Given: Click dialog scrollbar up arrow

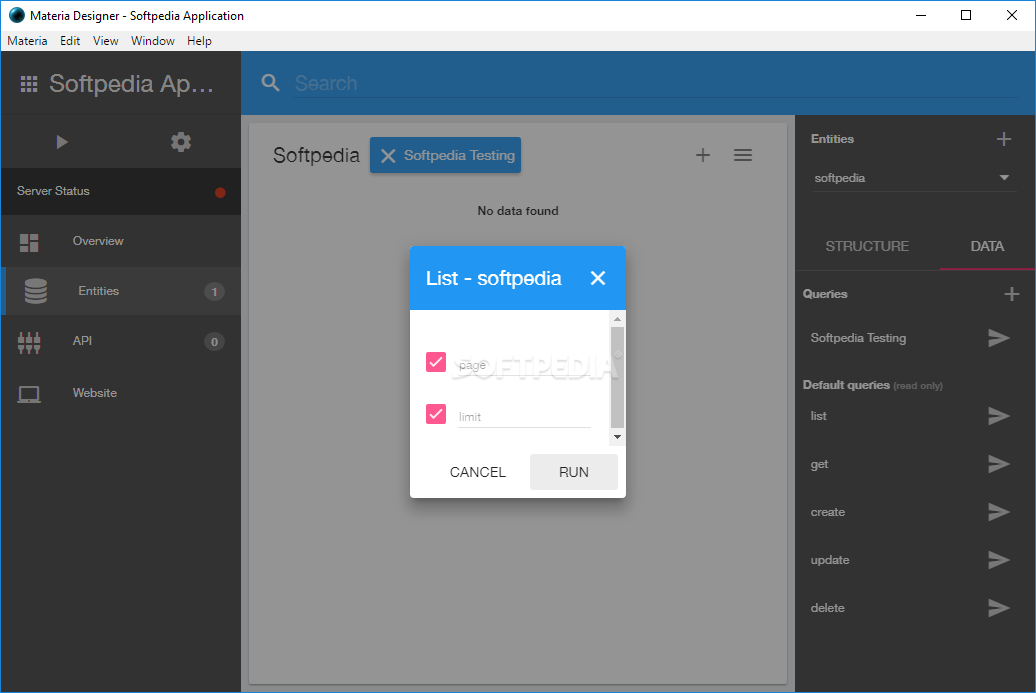Looking at the screenshot, I should (617, 319).
